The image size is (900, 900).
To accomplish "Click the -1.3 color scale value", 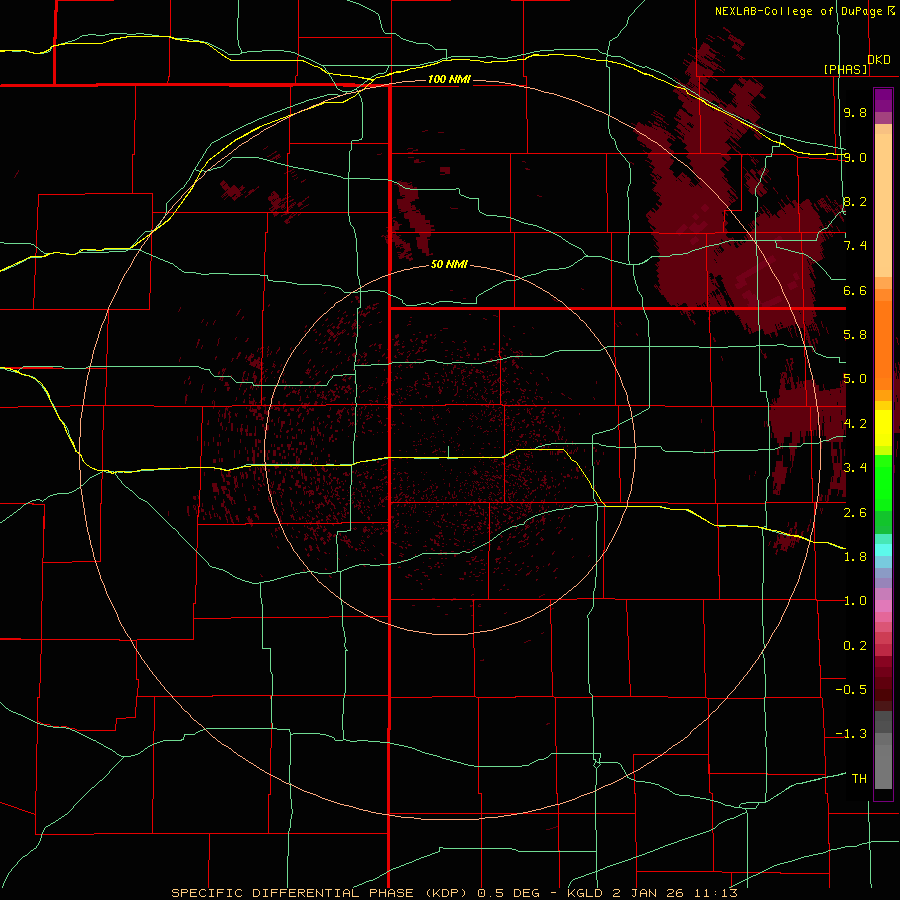I will tap(851, 734).
